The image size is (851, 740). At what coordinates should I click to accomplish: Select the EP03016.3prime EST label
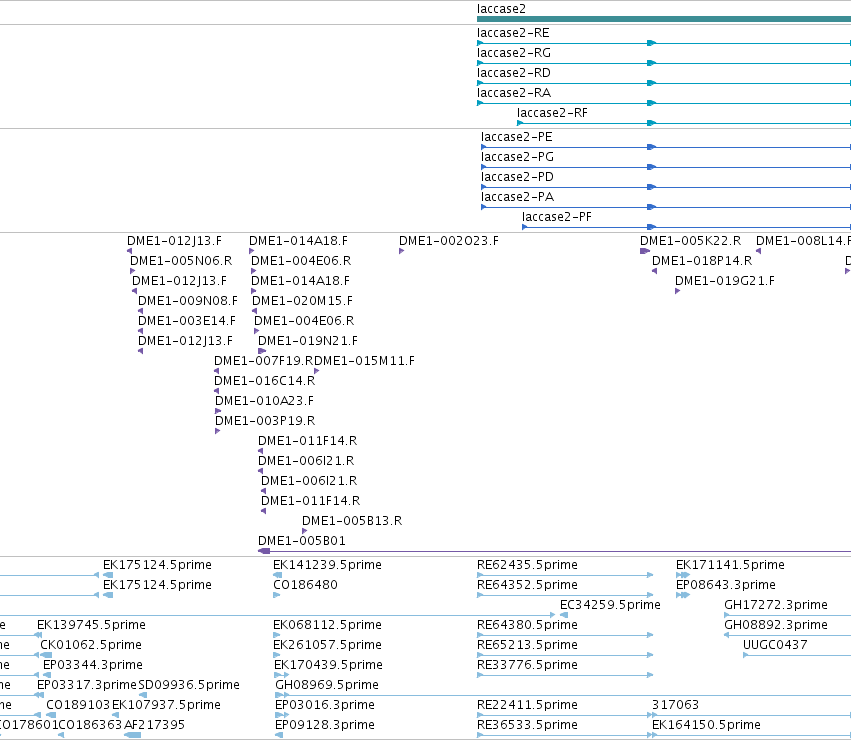(x=325, y=705)
